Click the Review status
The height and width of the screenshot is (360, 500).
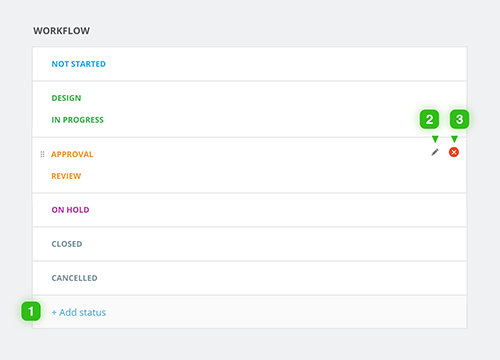pyautogui.click(x=66, y=176)
